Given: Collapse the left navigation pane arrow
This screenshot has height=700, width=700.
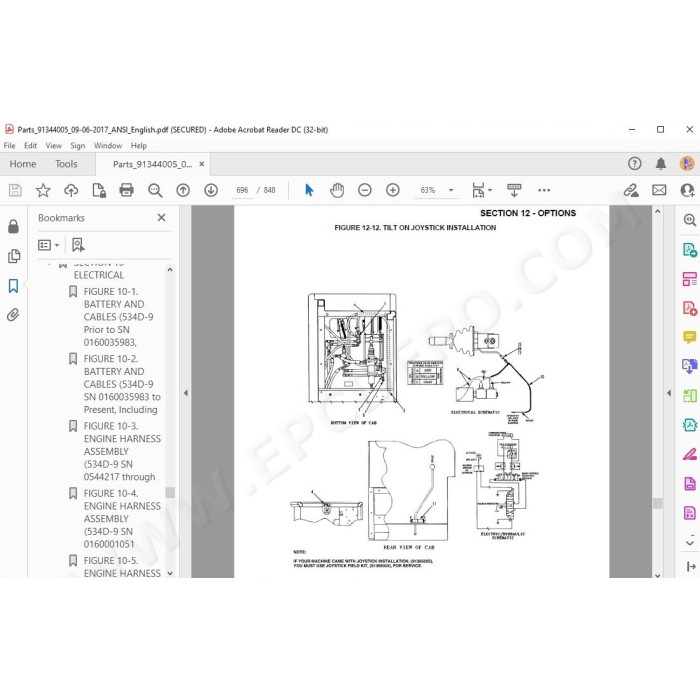Looking at the screenshot, I should coord(186,393).
